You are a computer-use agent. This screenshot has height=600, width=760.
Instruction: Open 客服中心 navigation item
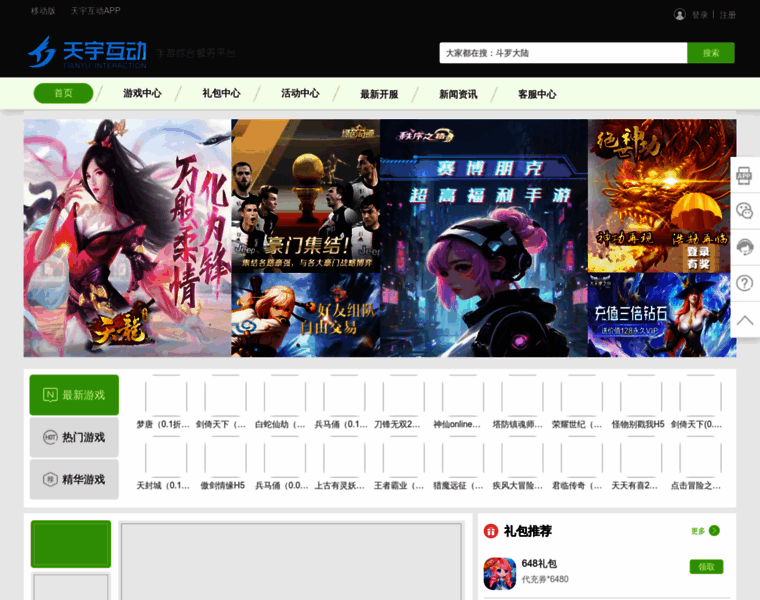click(537, 94)
